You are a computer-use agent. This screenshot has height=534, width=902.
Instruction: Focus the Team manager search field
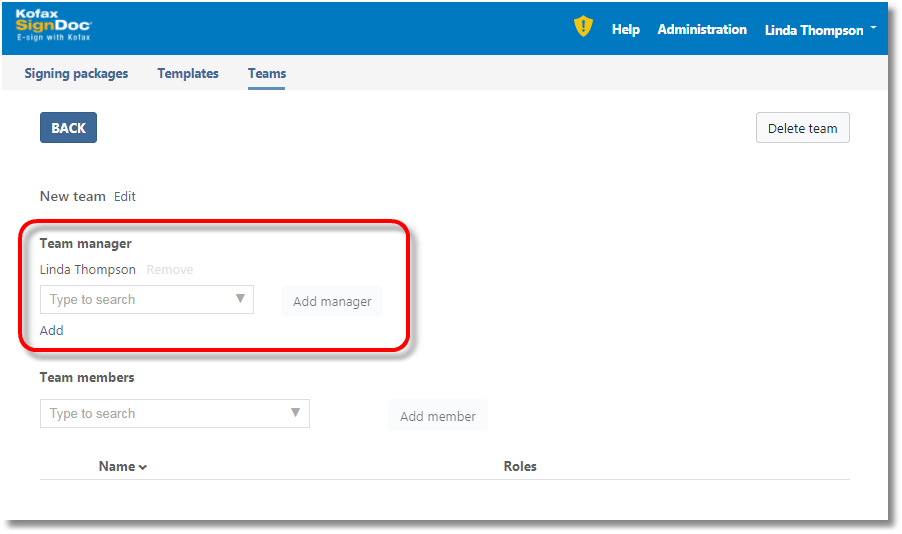(135, 300)
